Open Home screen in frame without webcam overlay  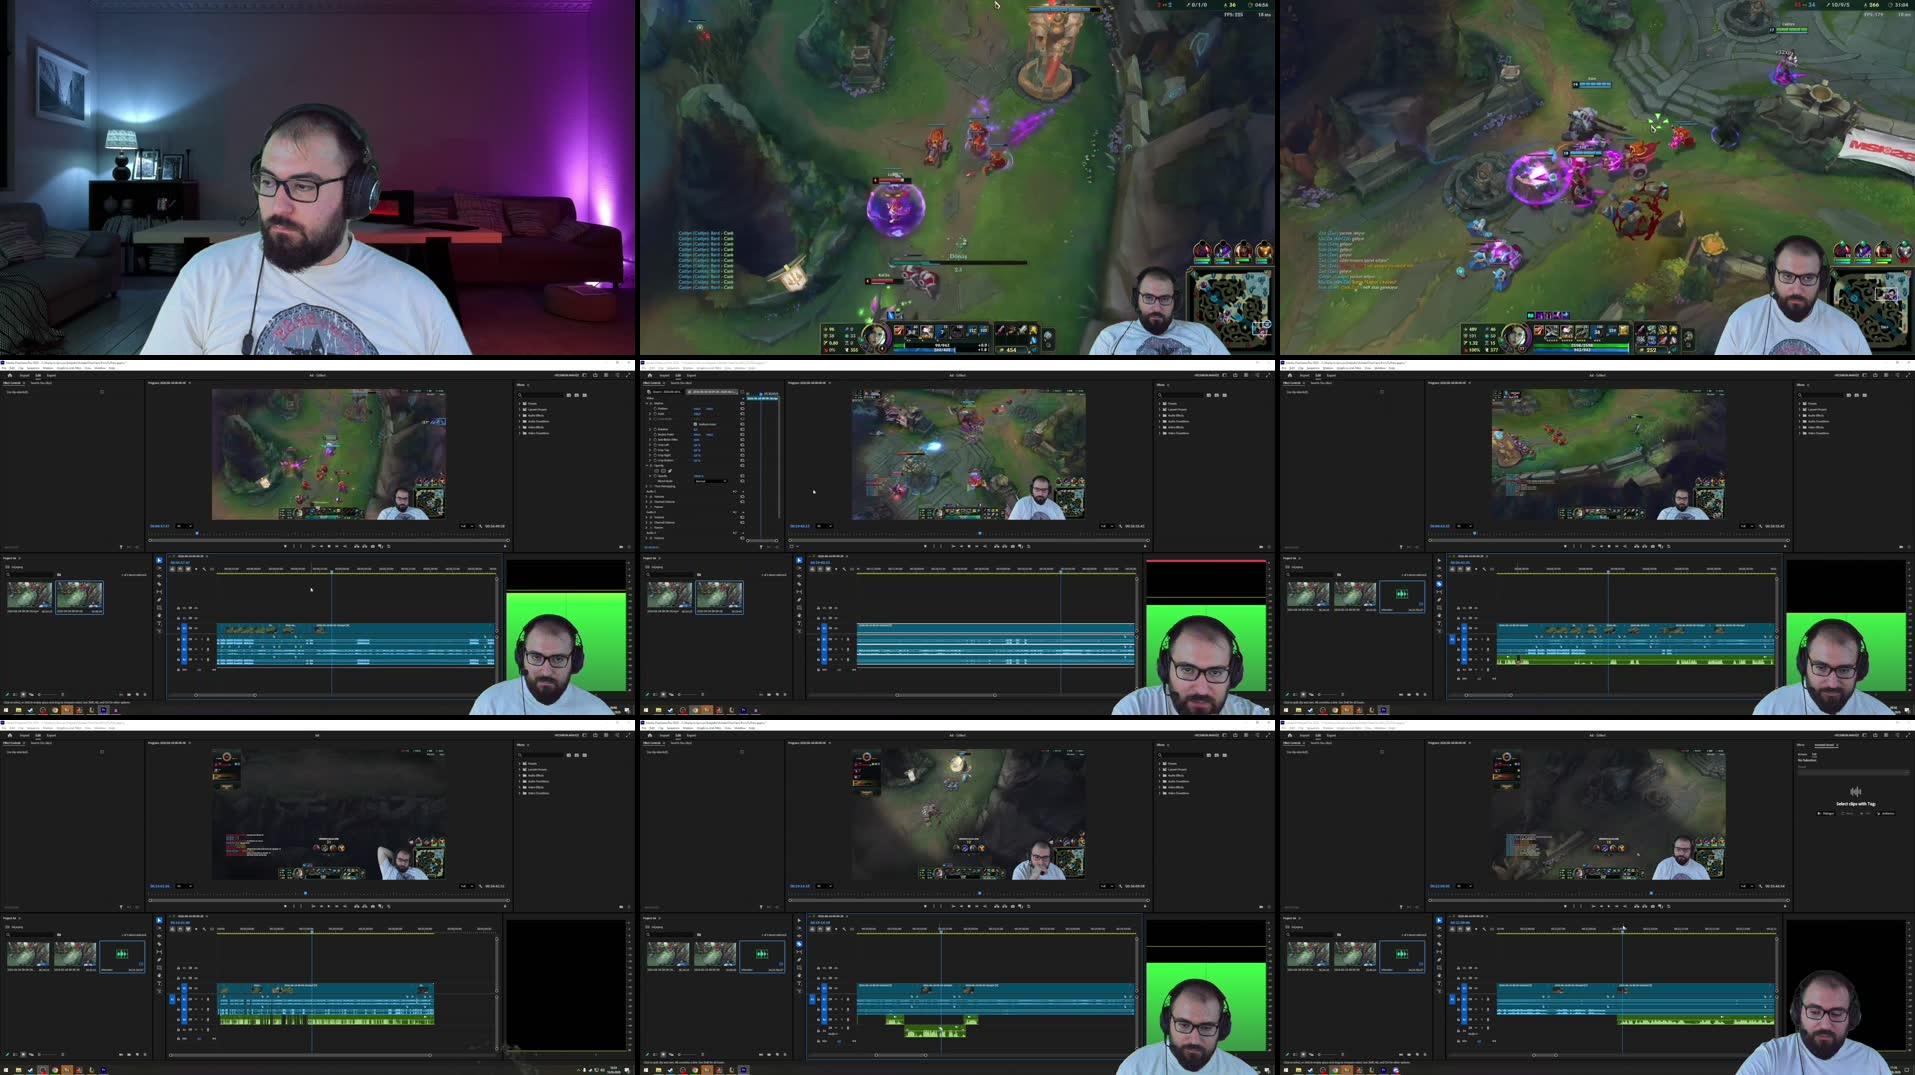10,735
